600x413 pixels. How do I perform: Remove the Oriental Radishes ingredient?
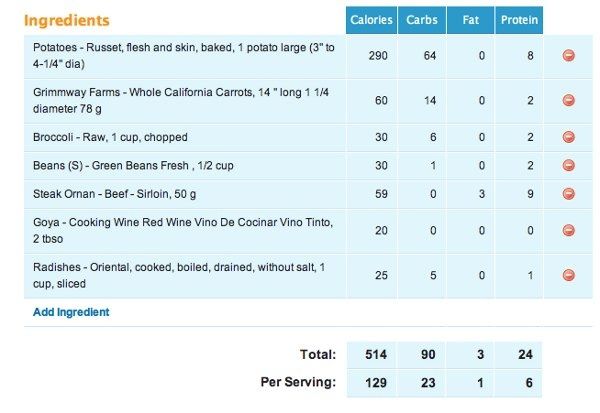[x=568, y=275]
